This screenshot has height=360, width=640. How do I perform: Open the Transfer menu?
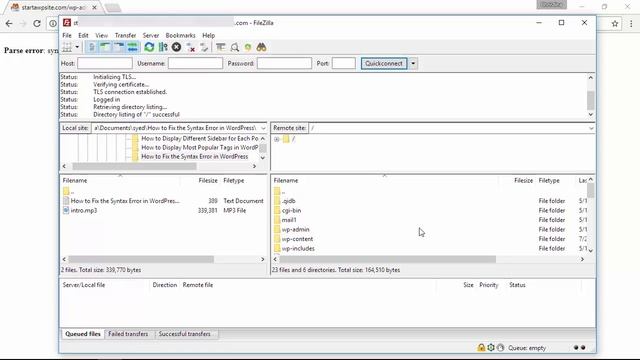(x=125, y=36)
